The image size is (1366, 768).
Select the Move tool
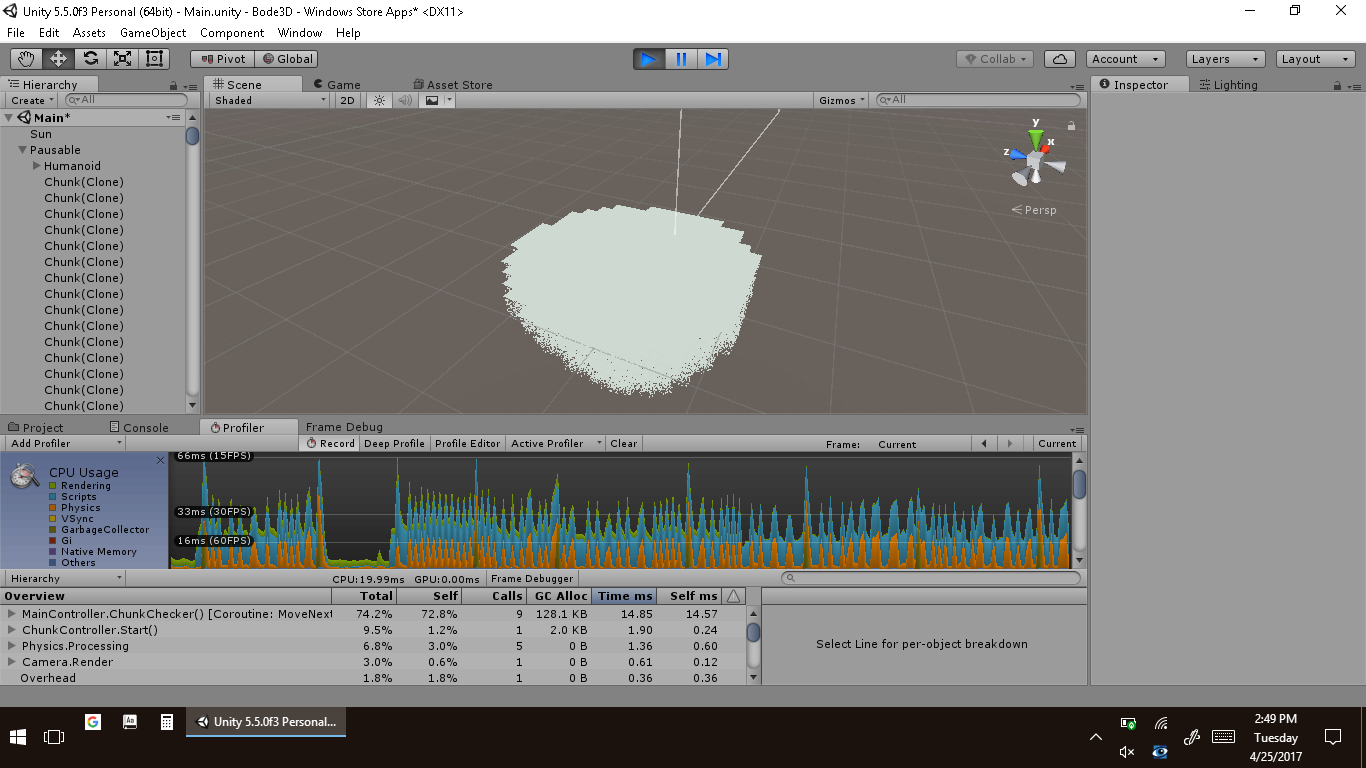pos(59,59)
